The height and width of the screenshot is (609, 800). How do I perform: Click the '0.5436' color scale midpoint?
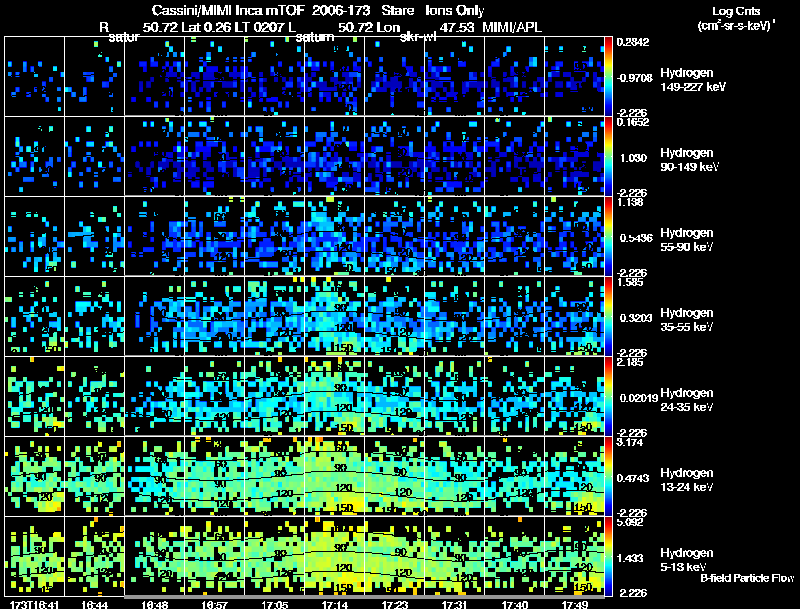[x=636, y=238]
